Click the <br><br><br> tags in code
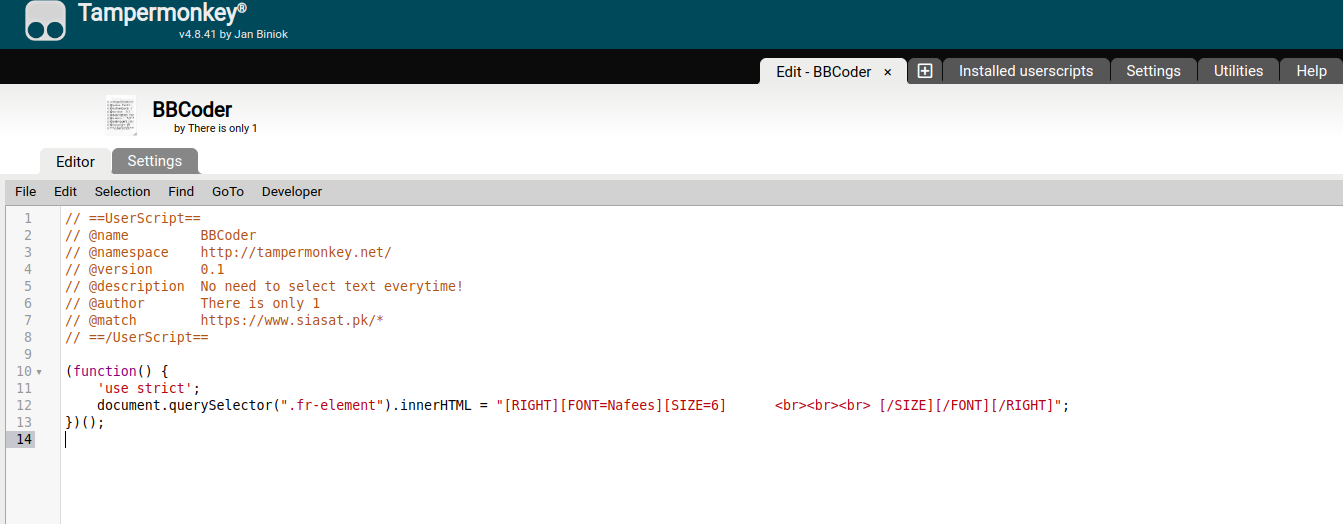 [x=823, y=405]
